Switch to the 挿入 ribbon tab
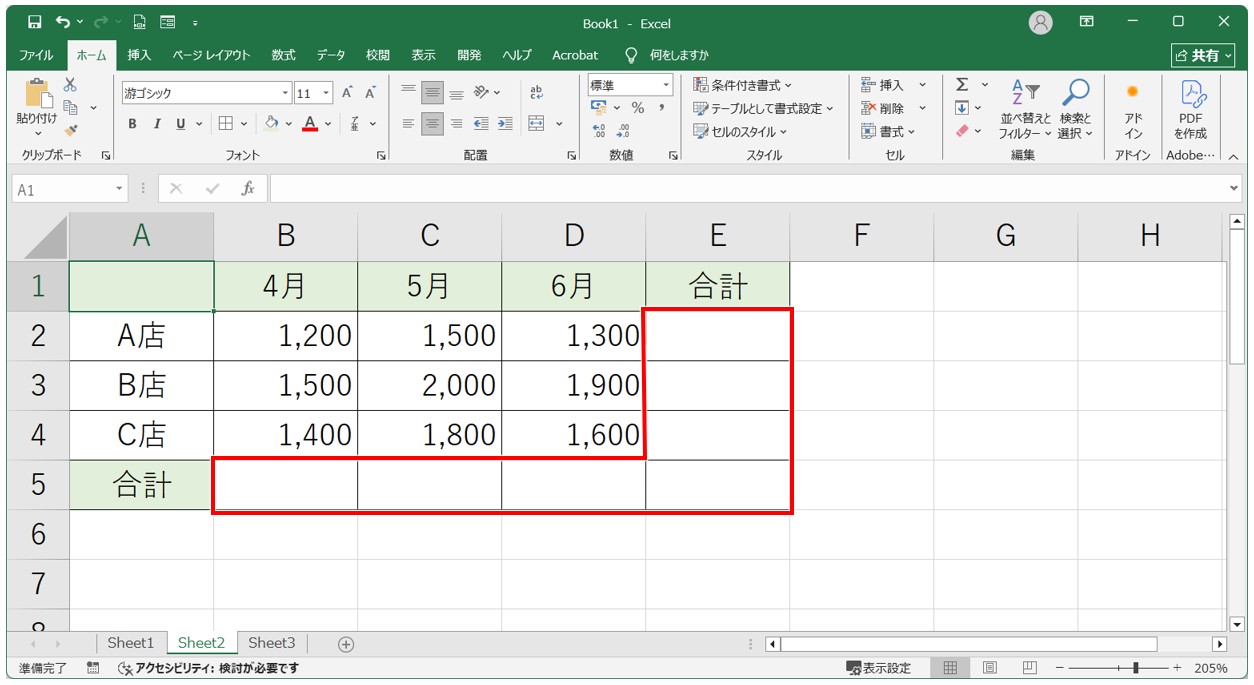1254x685 pixels. pyautogui.click(x=139, y=55)
